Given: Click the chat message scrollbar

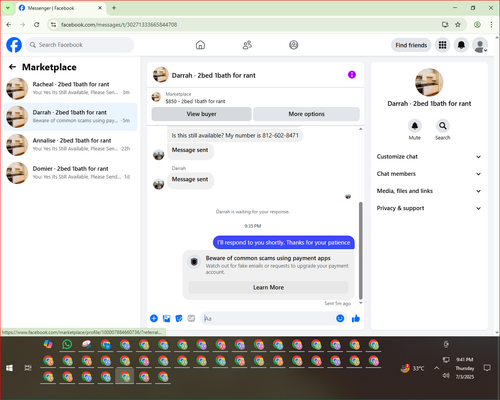Looking at the screenshot, I should [360, 251].
